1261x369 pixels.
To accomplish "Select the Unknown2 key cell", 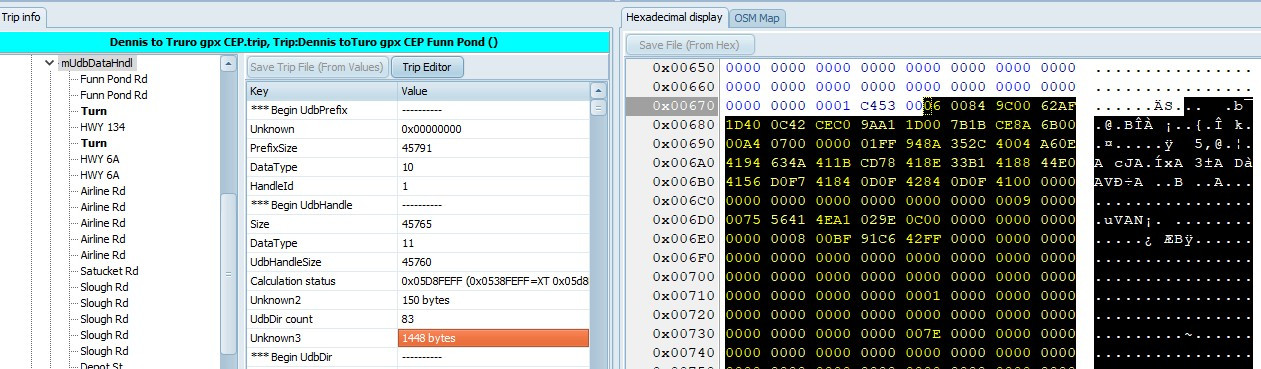I will 321,300.
